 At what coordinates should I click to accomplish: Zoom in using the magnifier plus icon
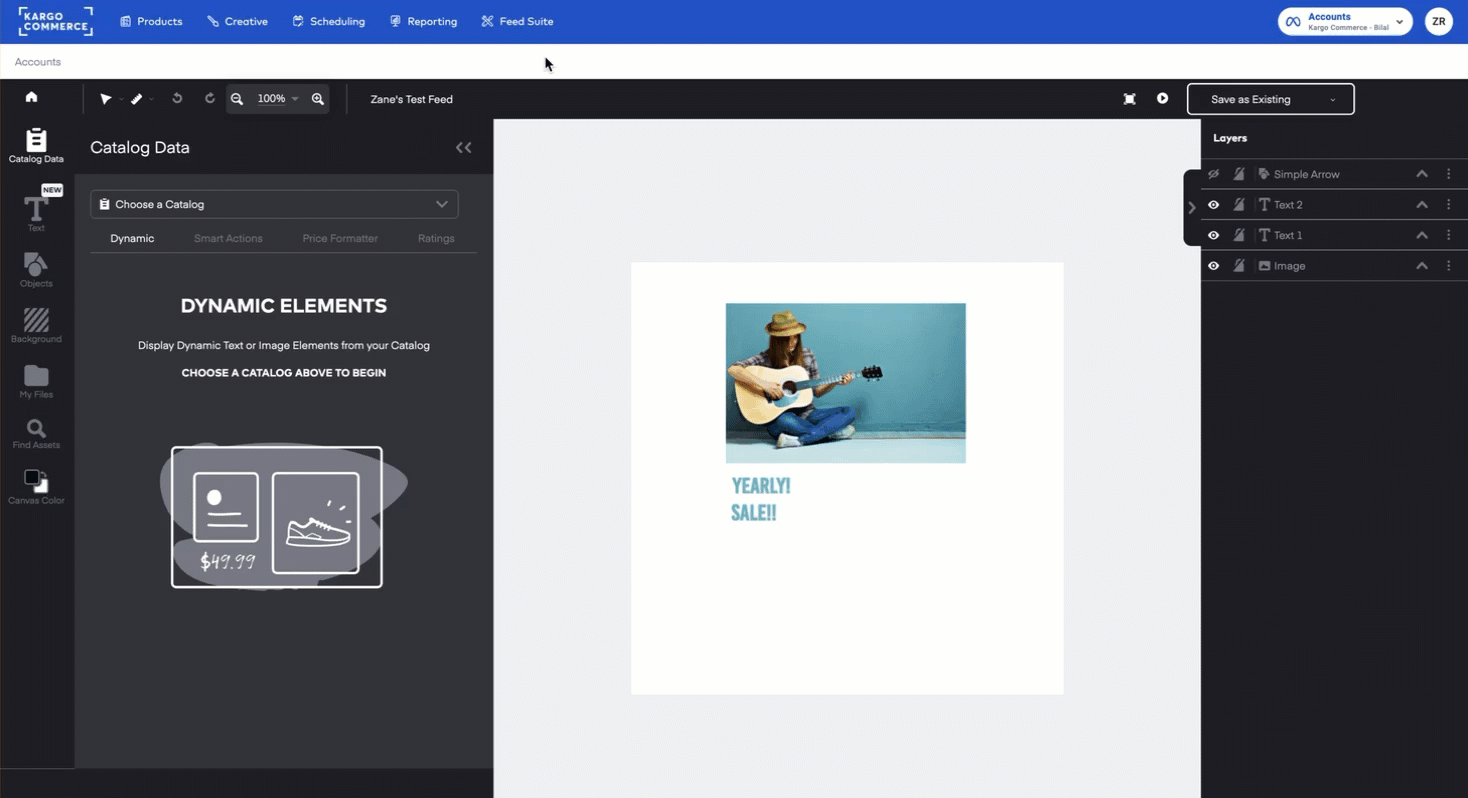[x=318, y=98]
